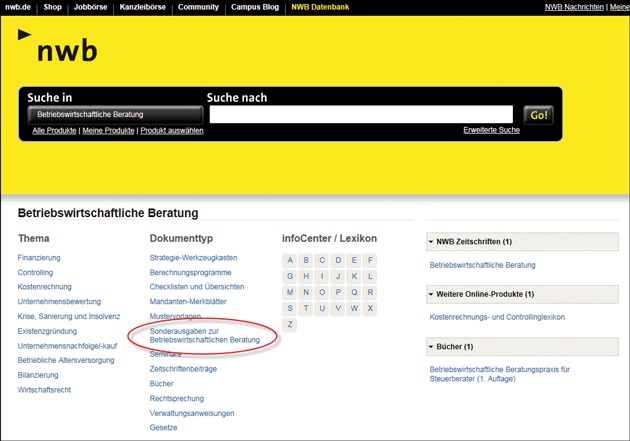Select letter S in the Lexikon
Screen dimensions: 630x441
[x=290, y=308]
